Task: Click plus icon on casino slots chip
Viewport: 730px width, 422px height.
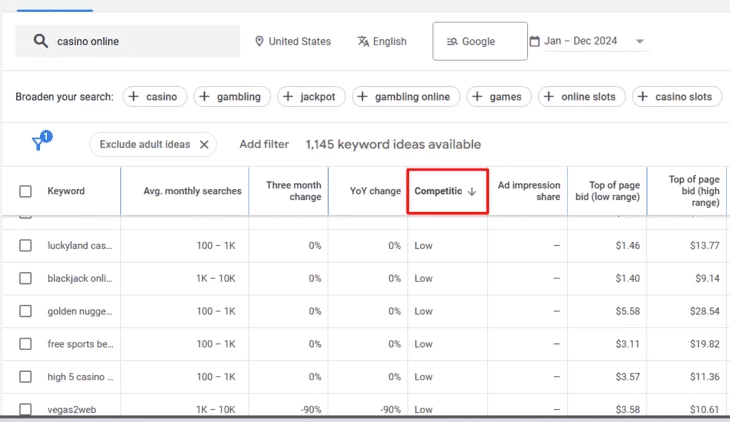Action: pos(643,96)
